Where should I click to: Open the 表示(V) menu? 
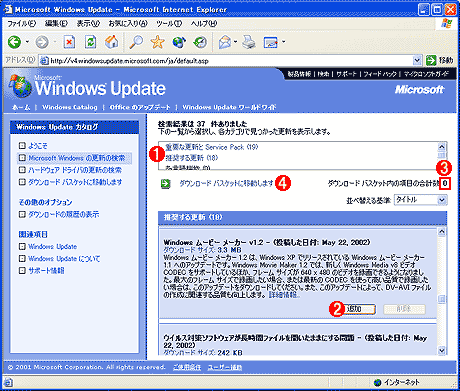[x=88, y=23]
